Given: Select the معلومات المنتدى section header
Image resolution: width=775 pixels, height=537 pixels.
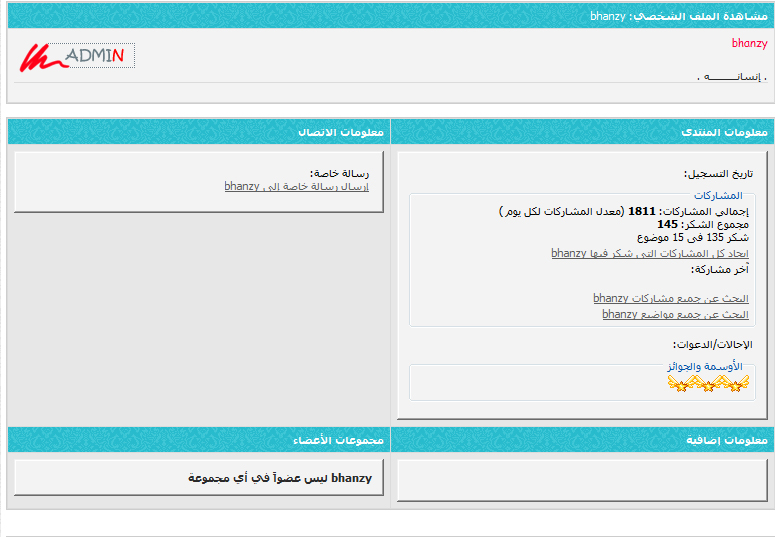Looking at the screenshot, I should pos(724,132).
